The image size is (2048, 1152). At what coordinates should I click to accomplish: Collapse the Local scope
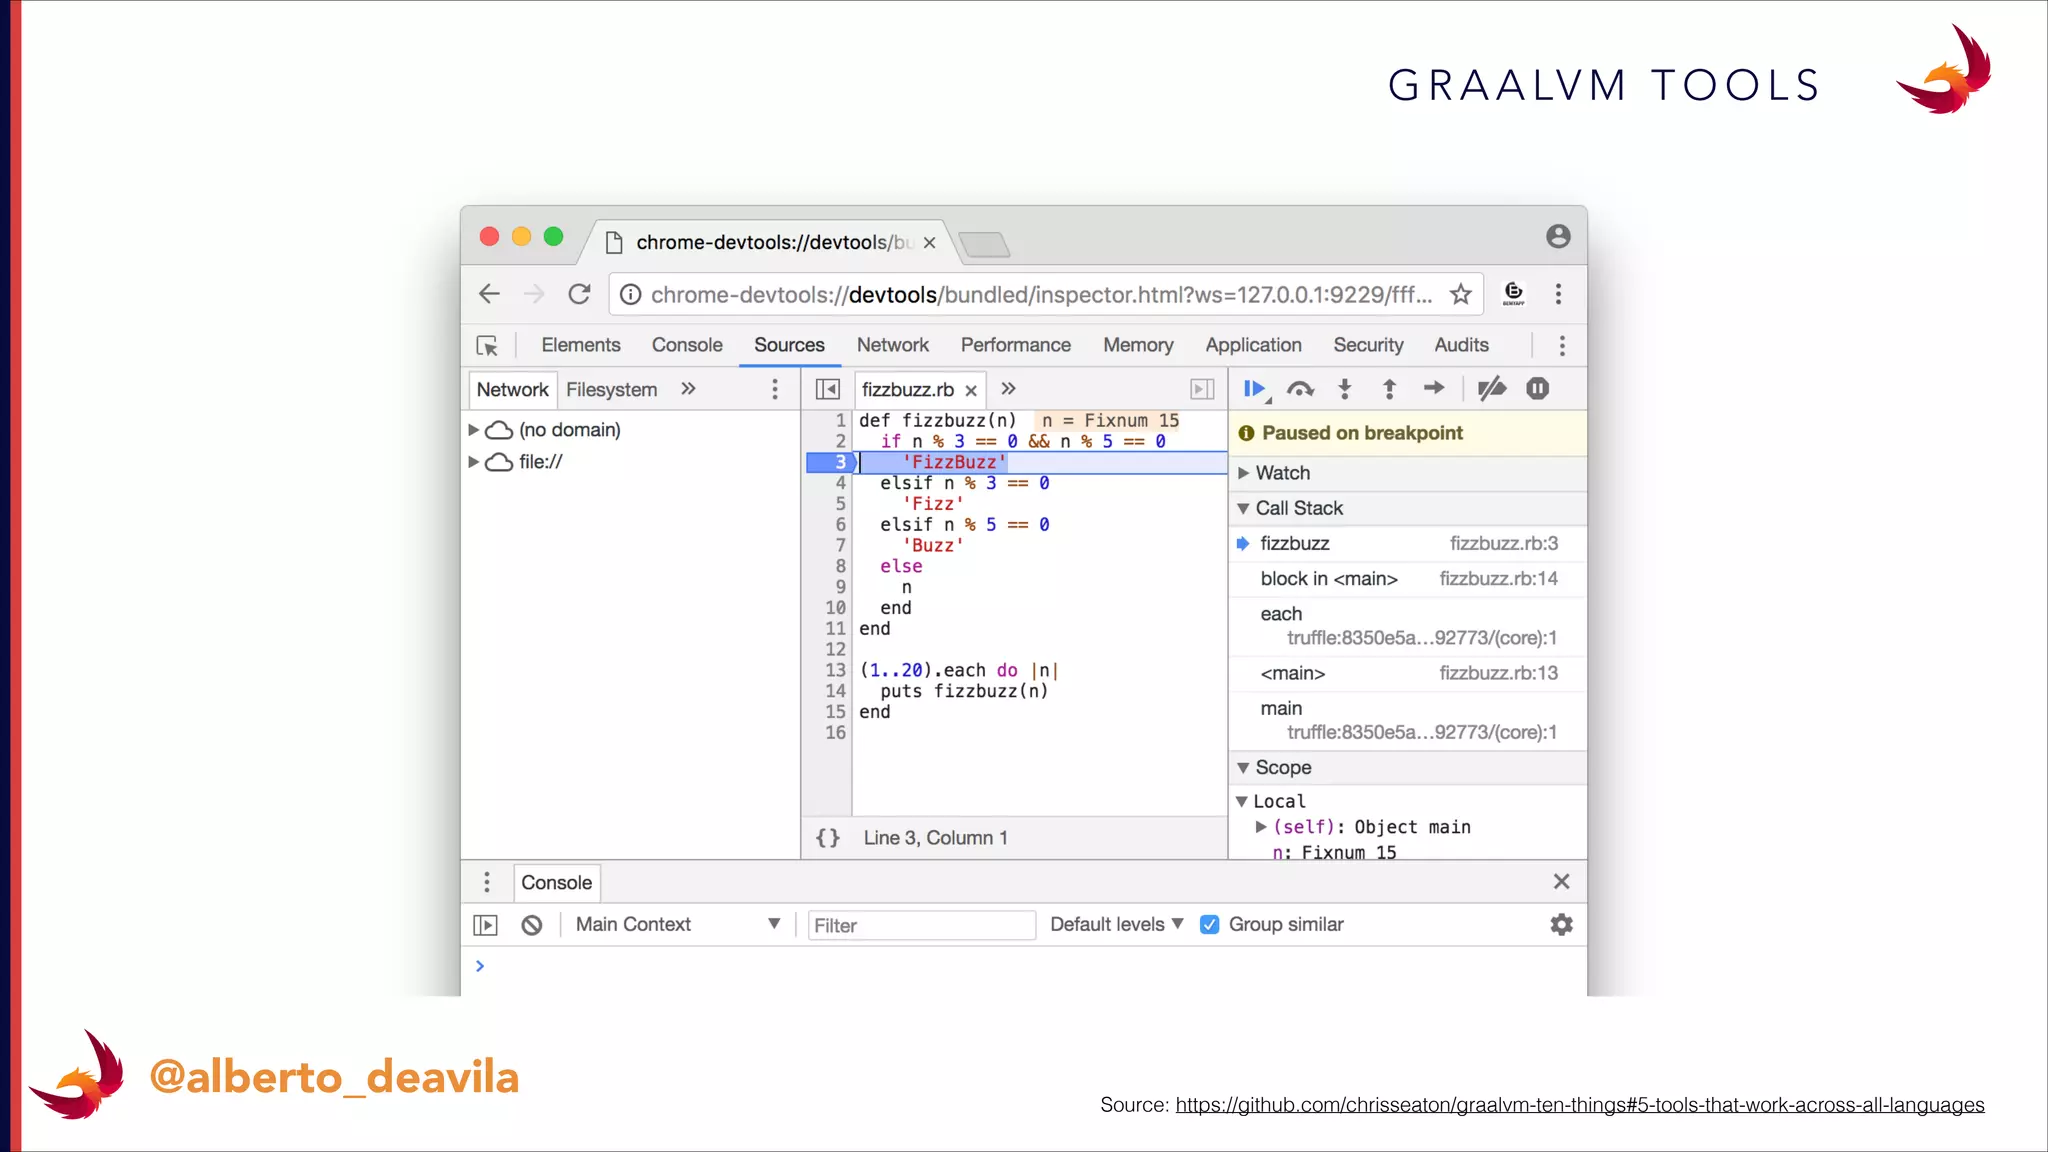pos(1242,801)
